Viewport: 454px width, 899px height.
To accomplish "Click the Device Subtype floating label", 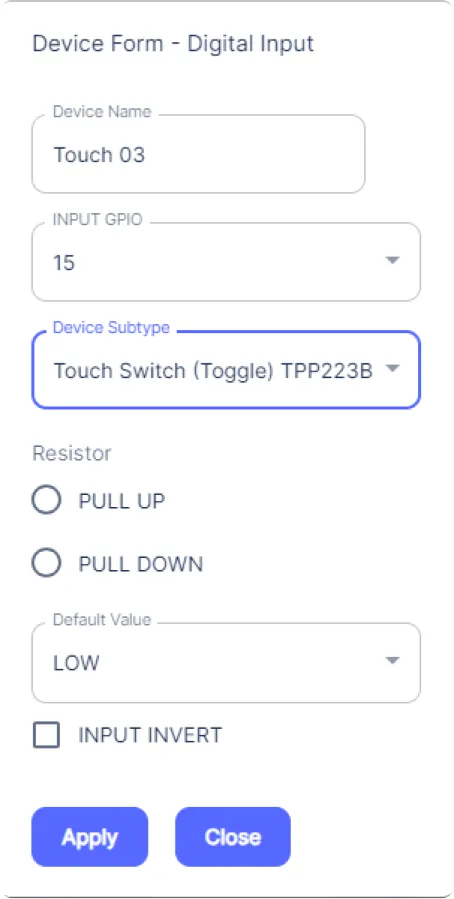I will [111, 327].
